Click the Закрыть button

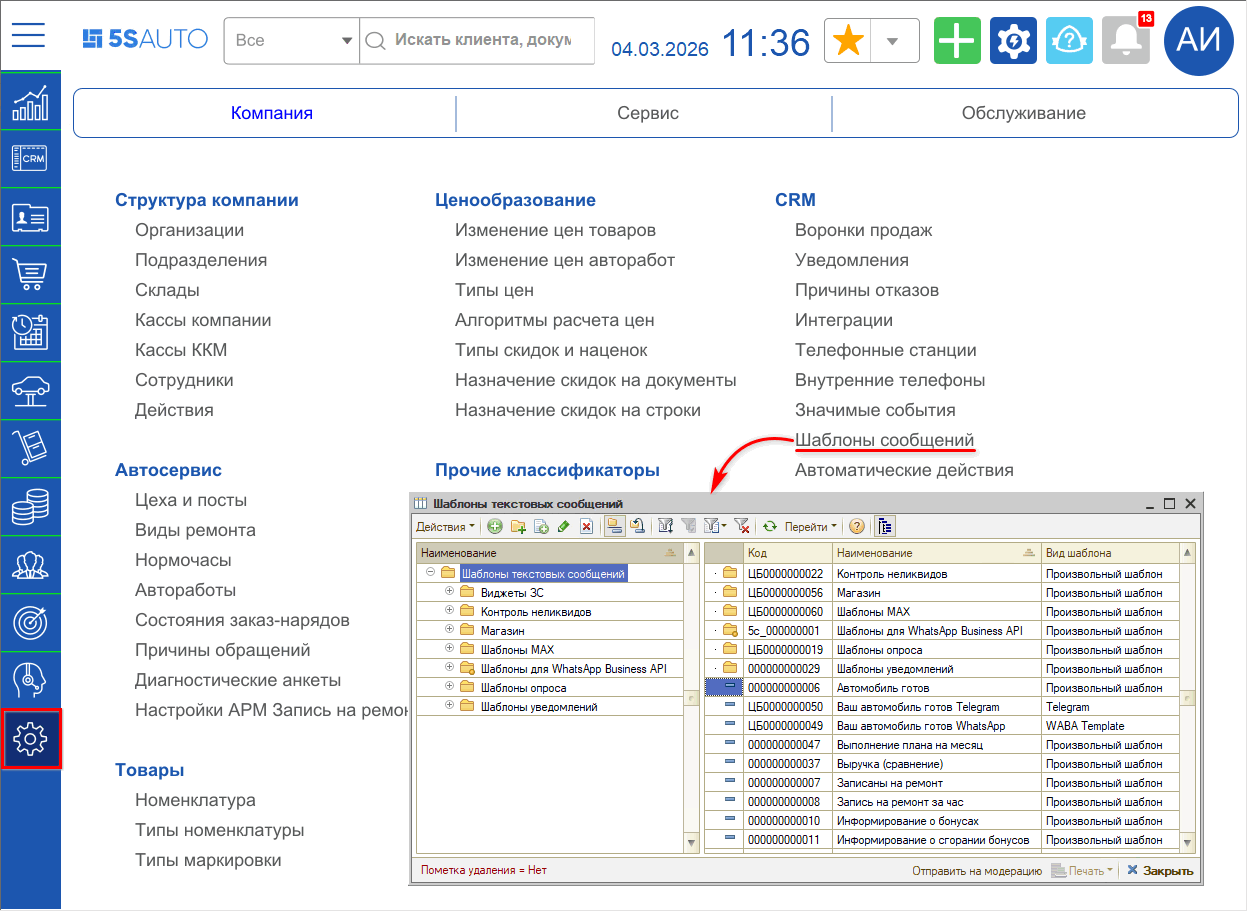pos(1160,871)
